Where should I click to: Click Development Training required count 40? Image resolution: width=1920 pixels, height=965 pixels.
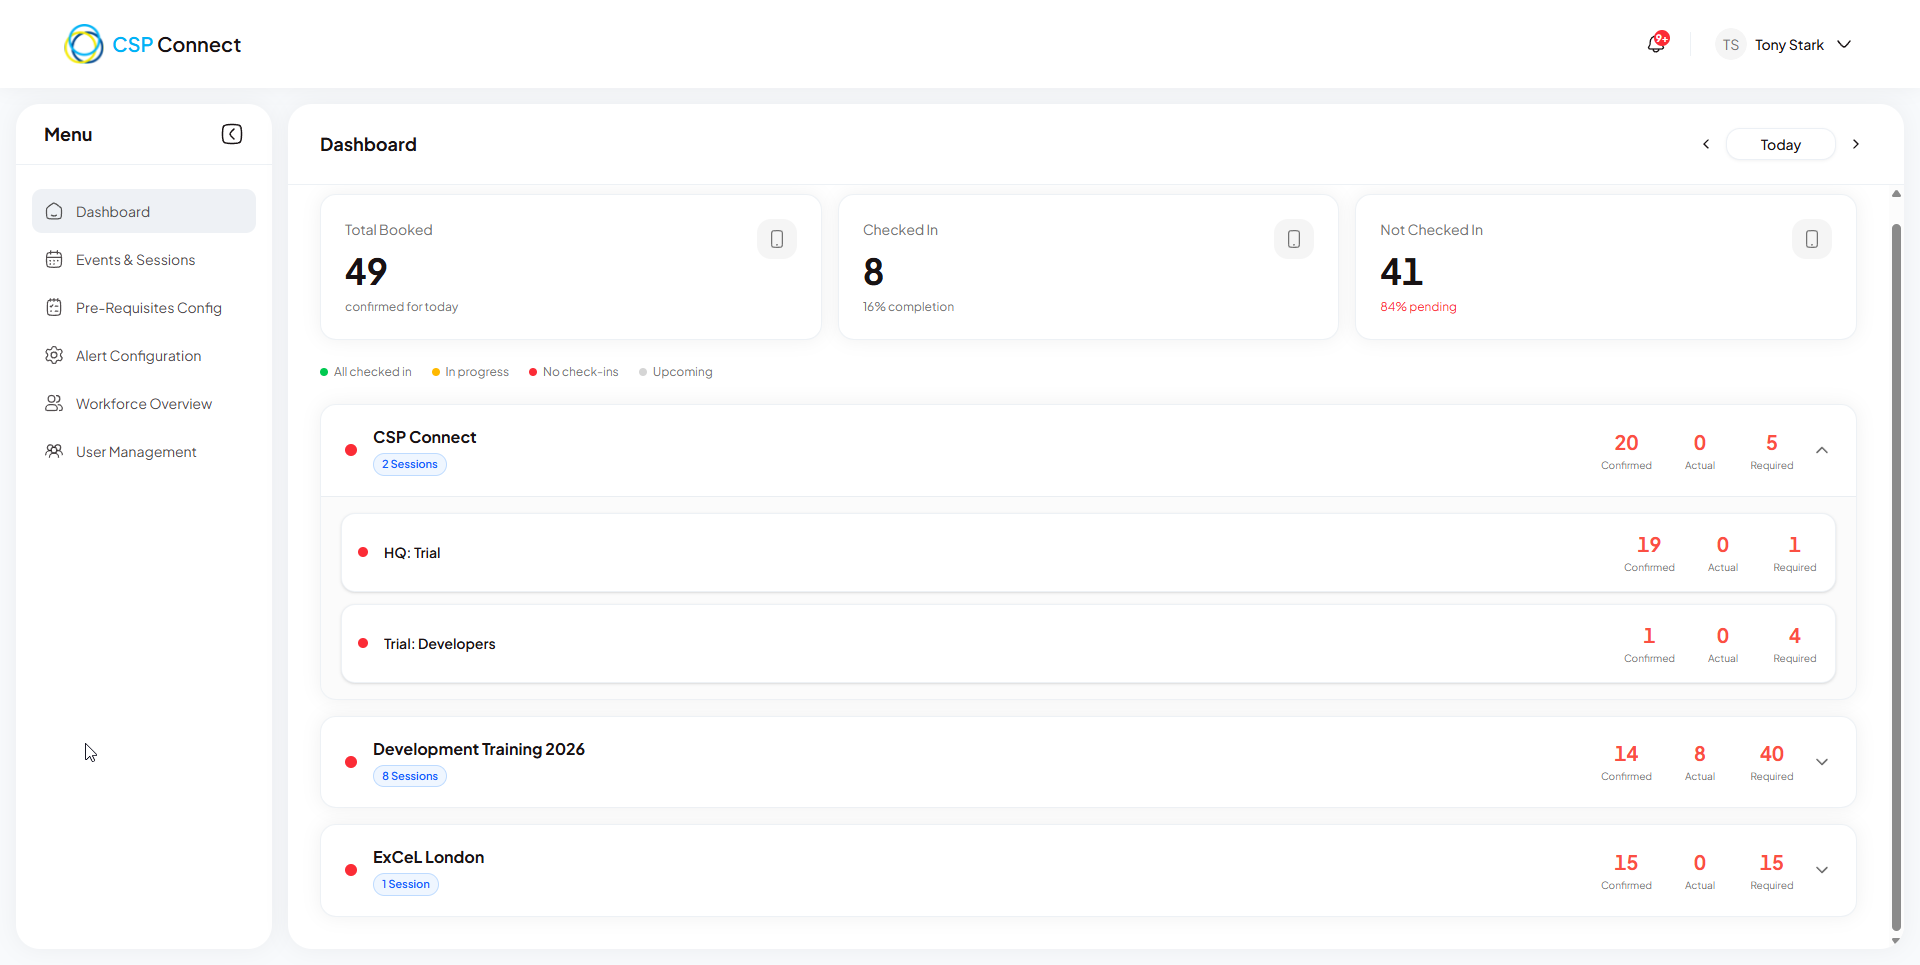coord(1772,754)
